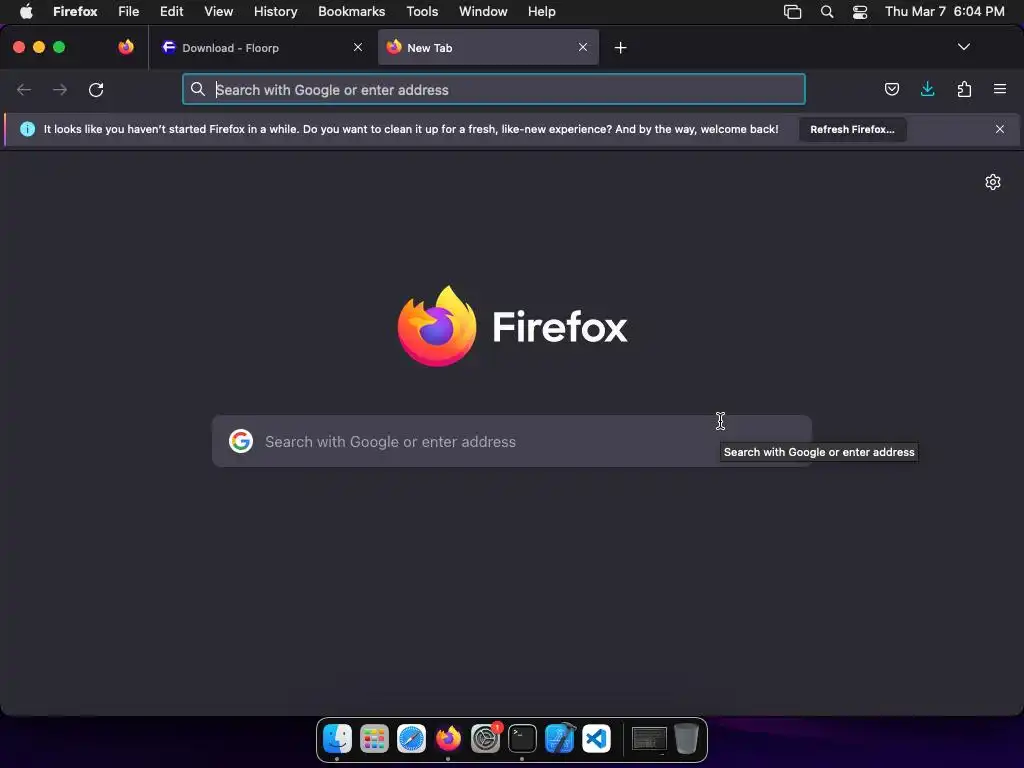Open the File menu

click(129, 12)
